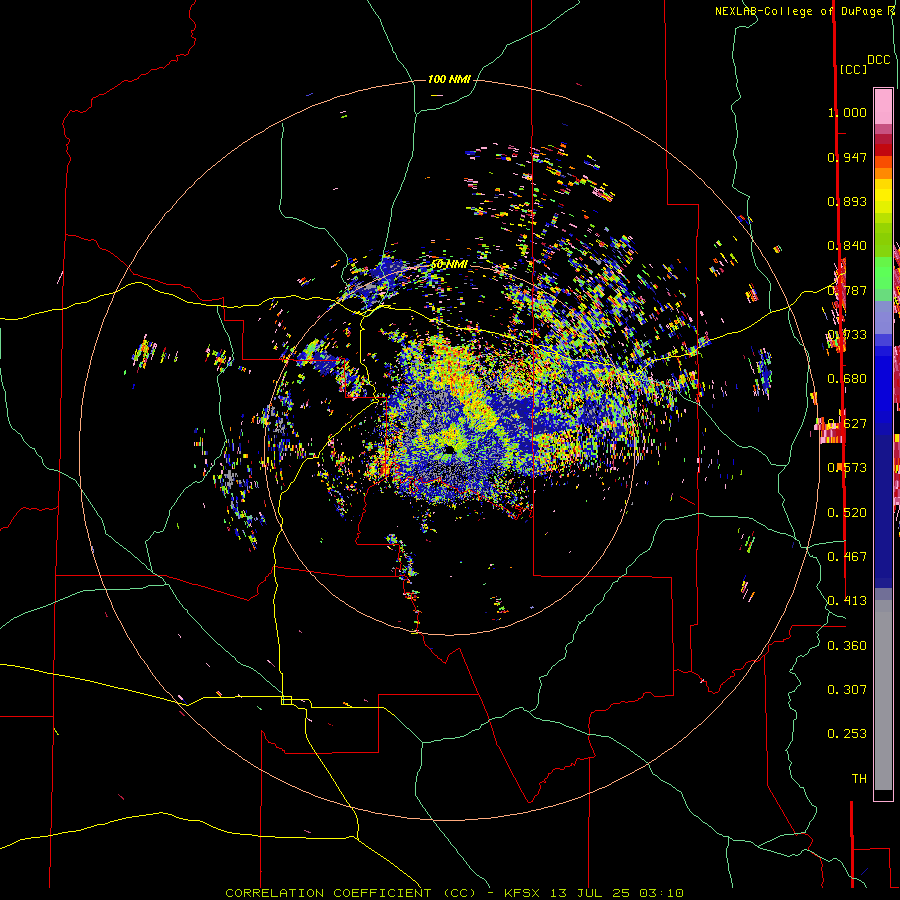Click the 0.413 legend value
The height and width of the screenshot is (900, 900).
847,601
